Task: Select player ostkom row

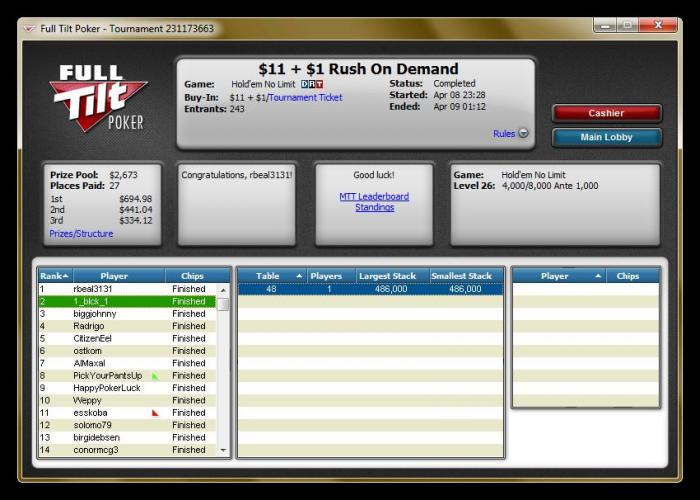Action: (x=128, y=351)
